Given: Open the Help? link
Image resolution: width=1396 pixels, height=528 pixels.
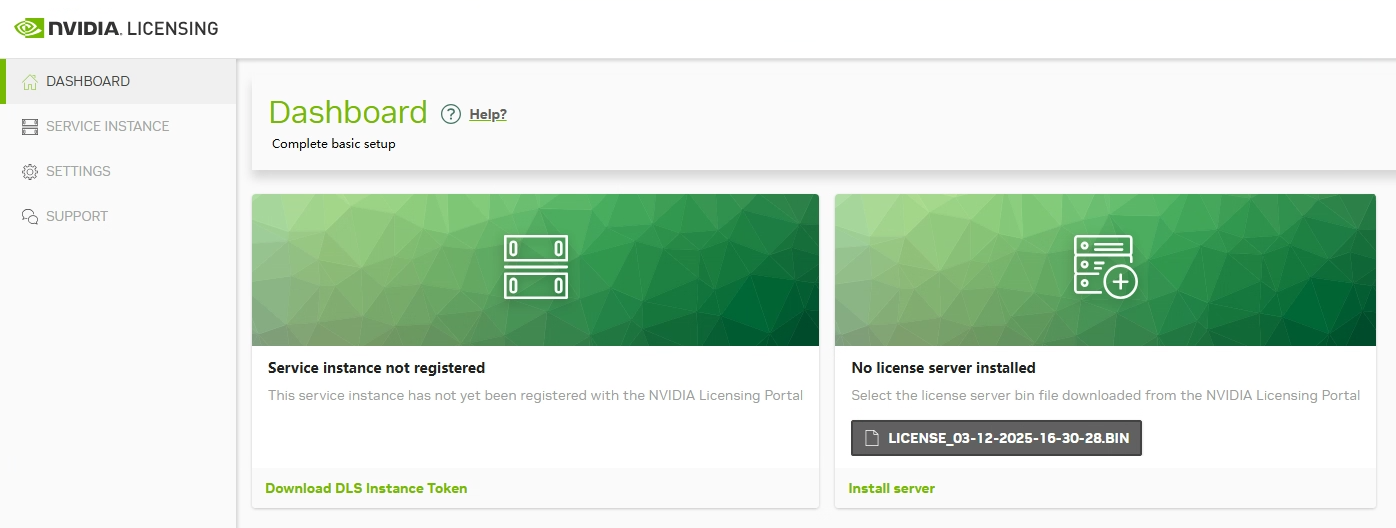Looking at the screenshot, I should tap(488, 114).
